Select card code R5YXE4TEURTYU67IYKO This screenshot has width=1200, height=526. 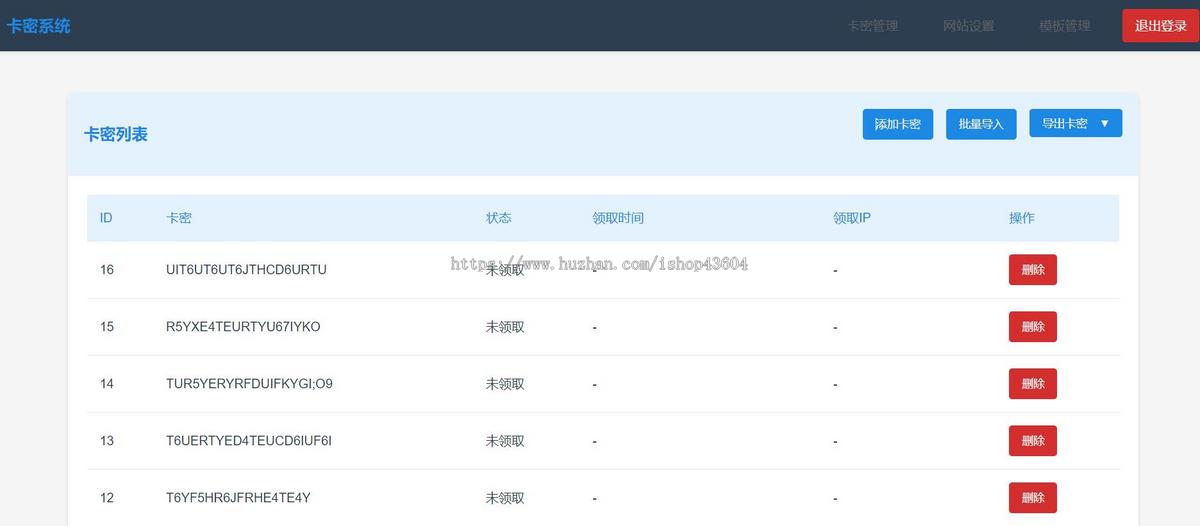pyautogui.click(x=243, y=327)
